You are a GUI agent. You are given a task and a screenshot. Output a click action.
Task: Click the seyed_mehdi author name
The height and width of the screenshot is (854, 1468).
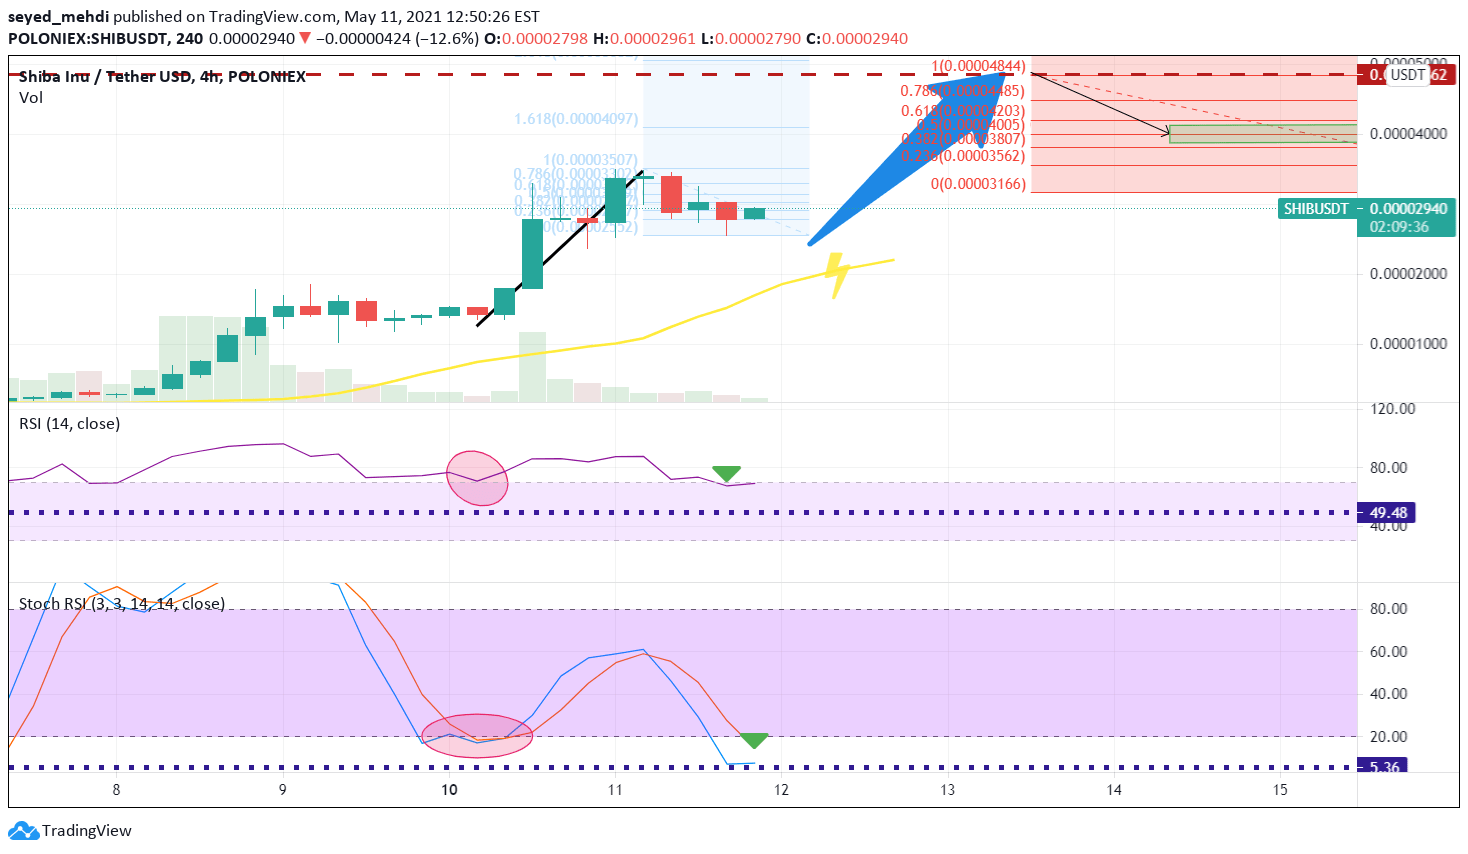58,16
